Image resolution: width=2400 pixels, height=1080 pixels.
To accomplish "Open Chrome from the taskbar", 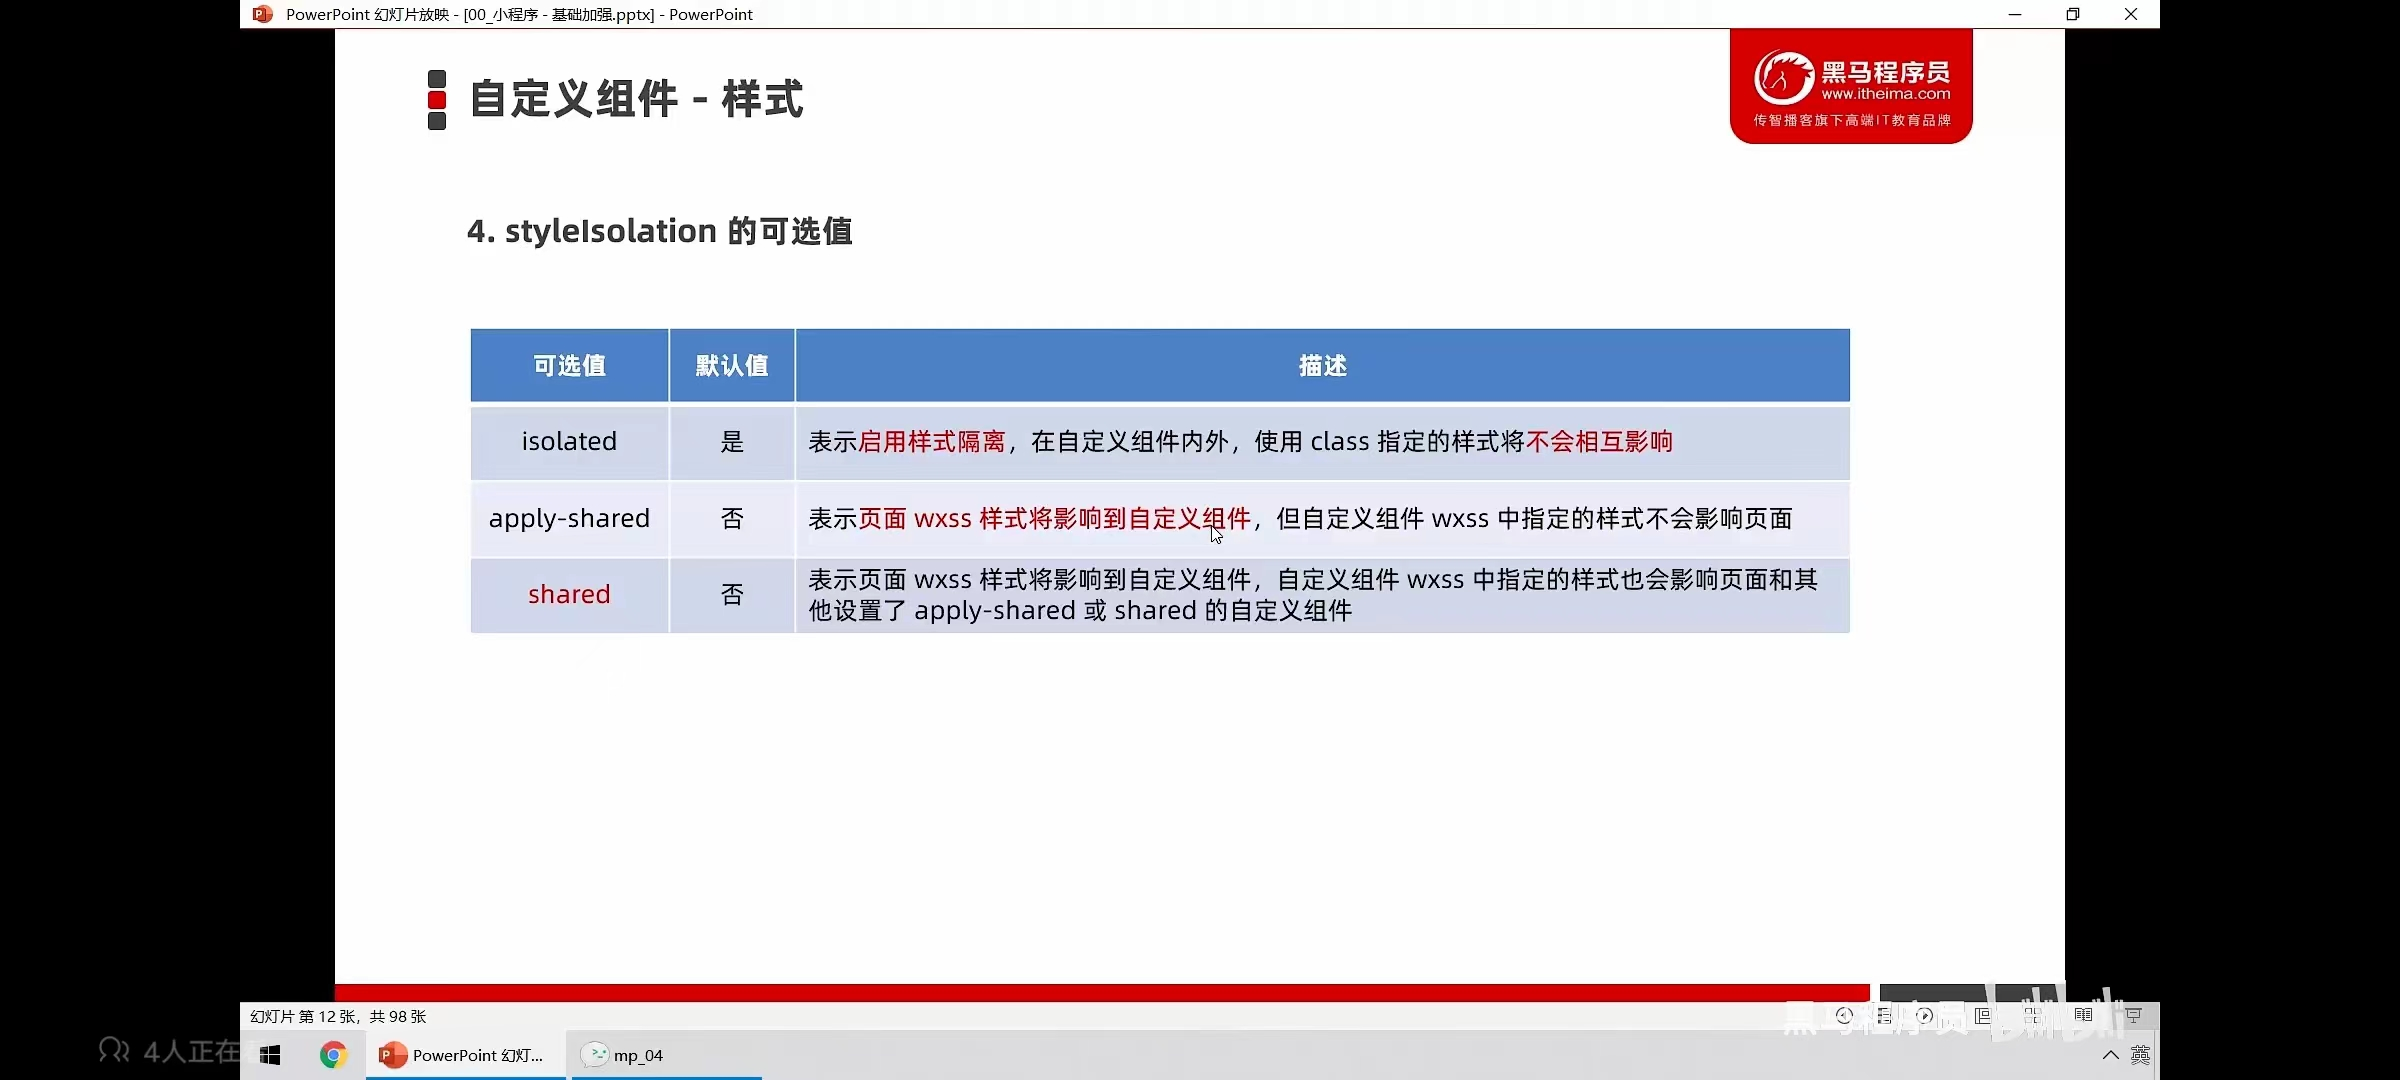I will pos(333,1055).
